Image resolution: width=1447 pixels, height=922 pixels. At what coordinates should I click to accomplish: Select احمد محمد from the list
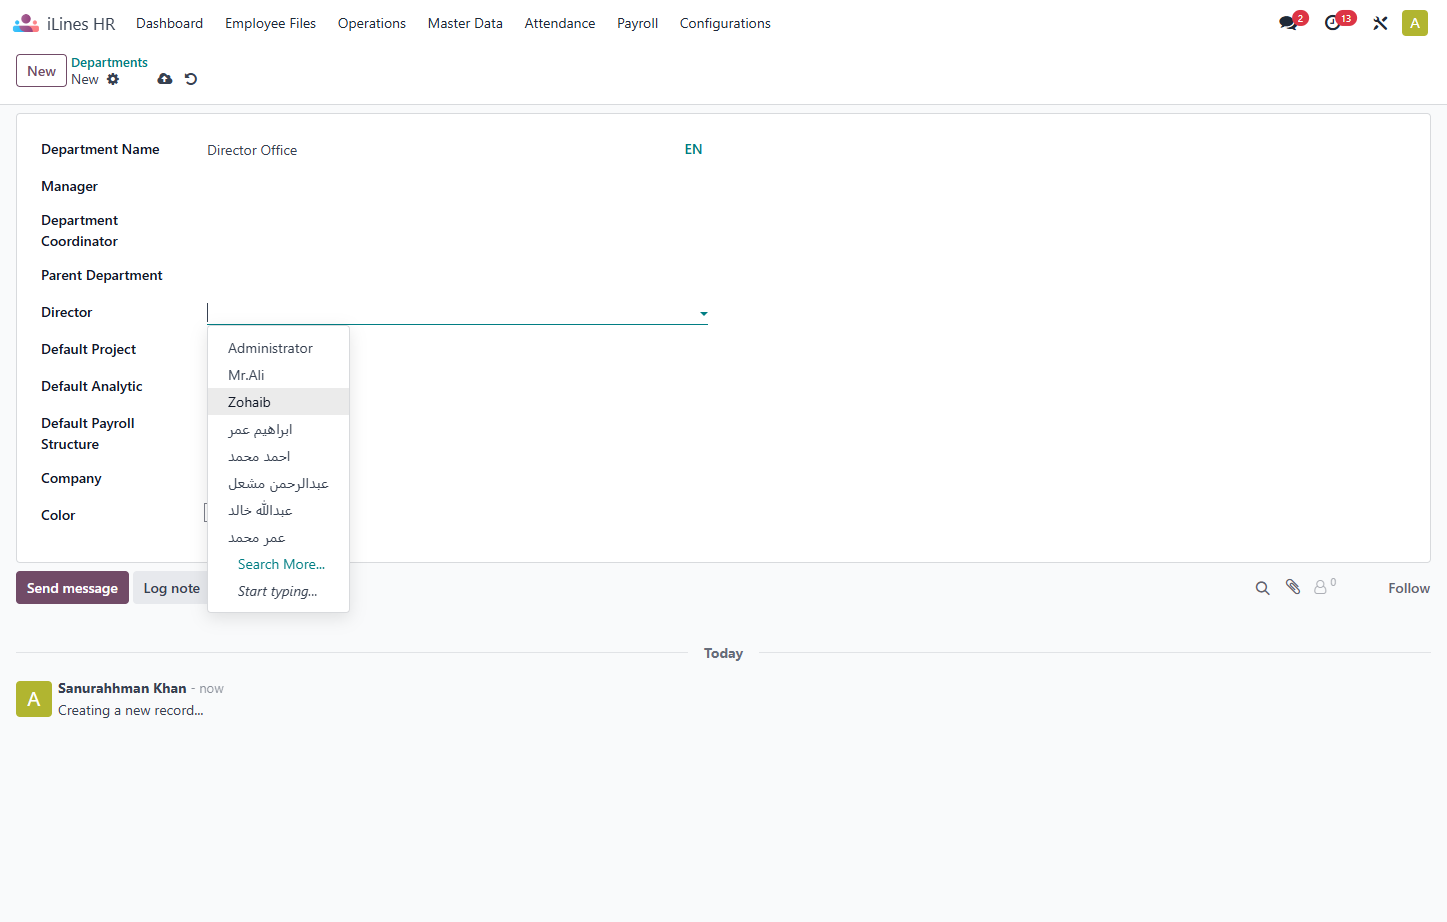(x=278, y=456)
